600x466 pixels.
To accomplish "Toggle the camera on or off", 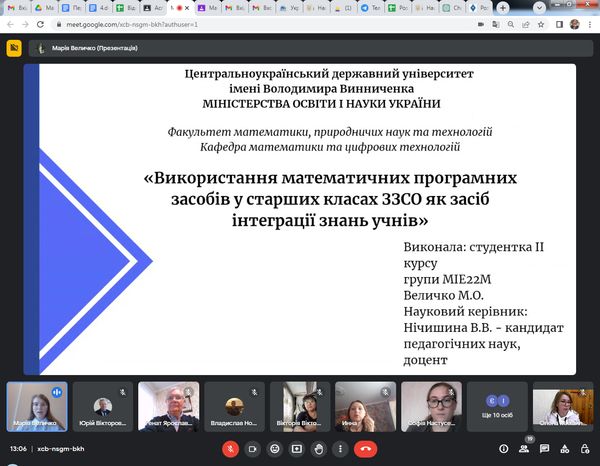I will click(254, 450).
